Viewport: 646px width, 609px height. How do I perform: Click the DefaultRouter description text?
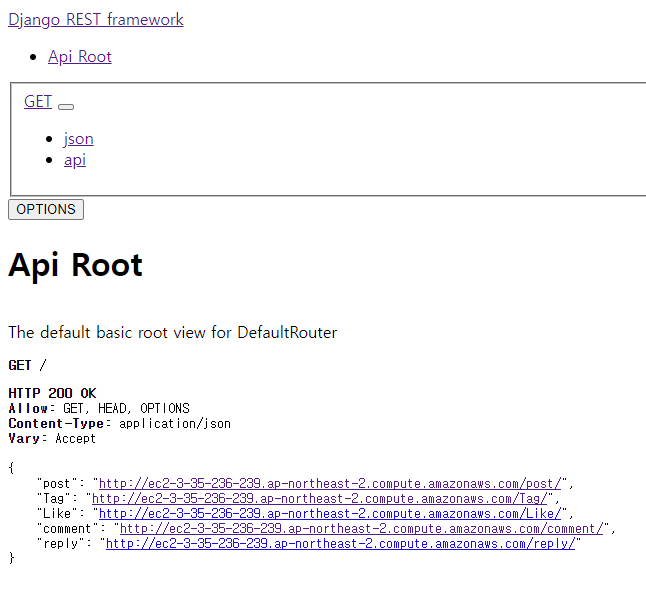(x=173, y=333)
